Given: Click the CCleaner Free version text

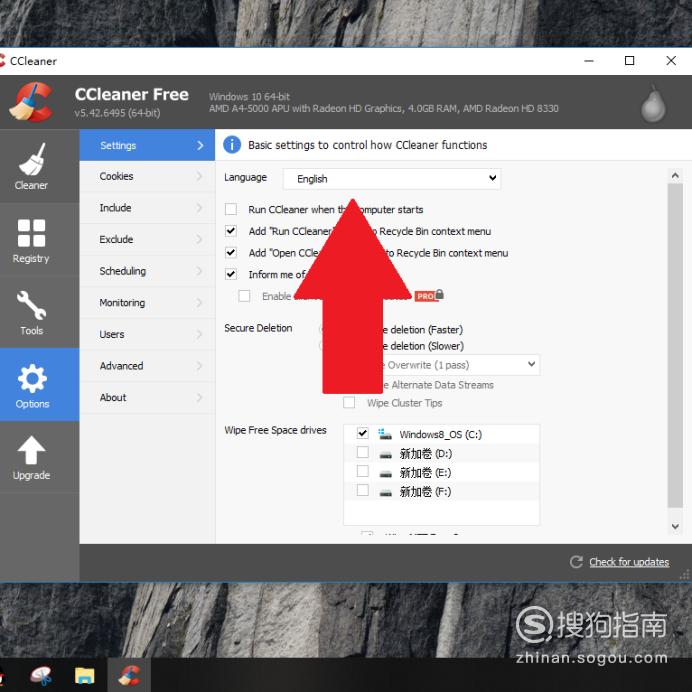Looking at the screenshot, I should (x=117, y=113).
